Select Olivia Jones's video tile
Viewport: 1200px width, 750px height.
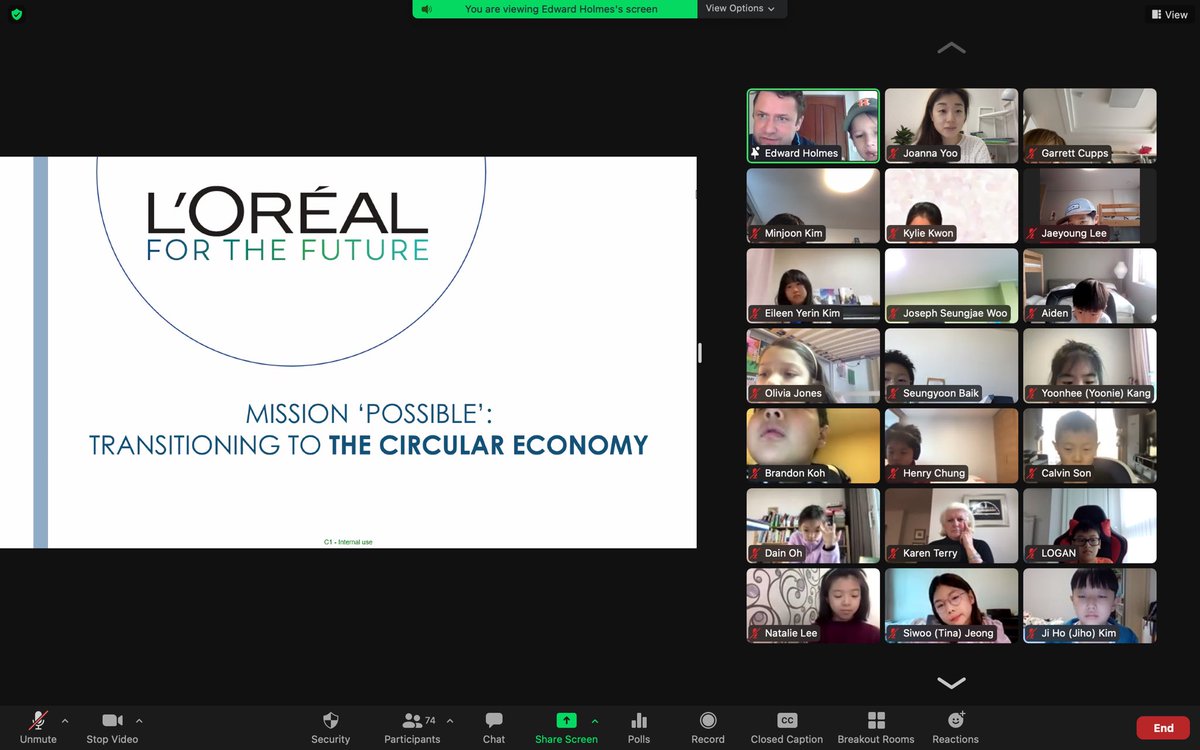pos(813,365)
